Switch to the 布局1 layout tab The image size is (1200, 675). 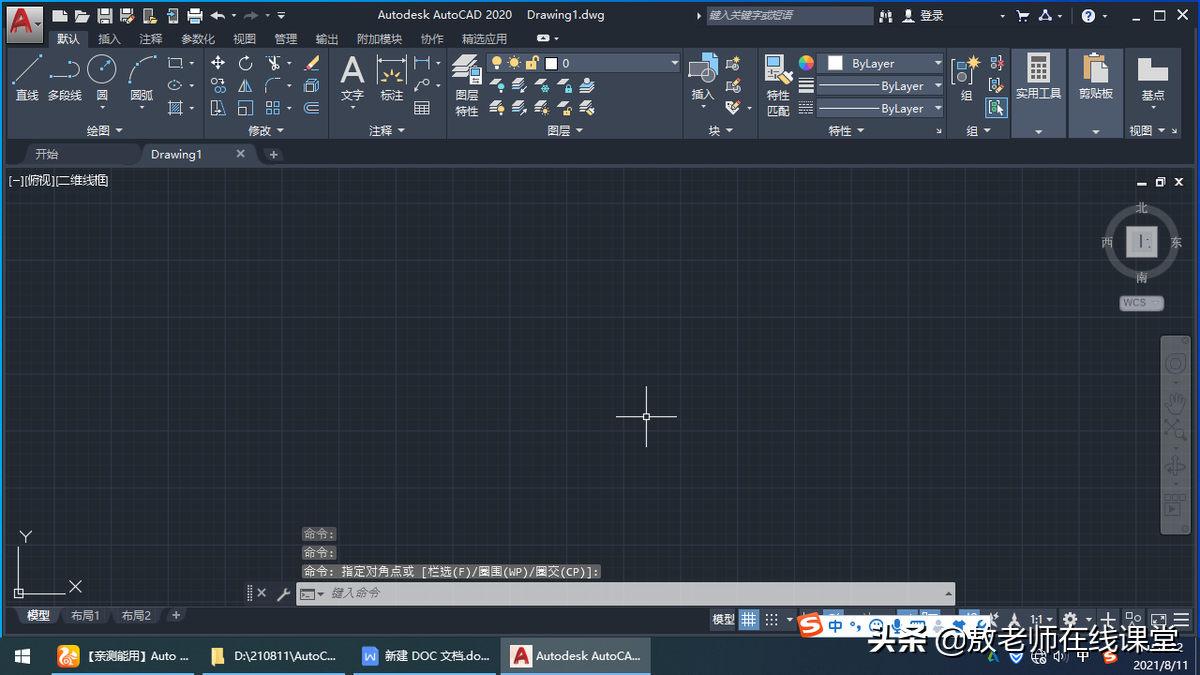coord(83,616)
